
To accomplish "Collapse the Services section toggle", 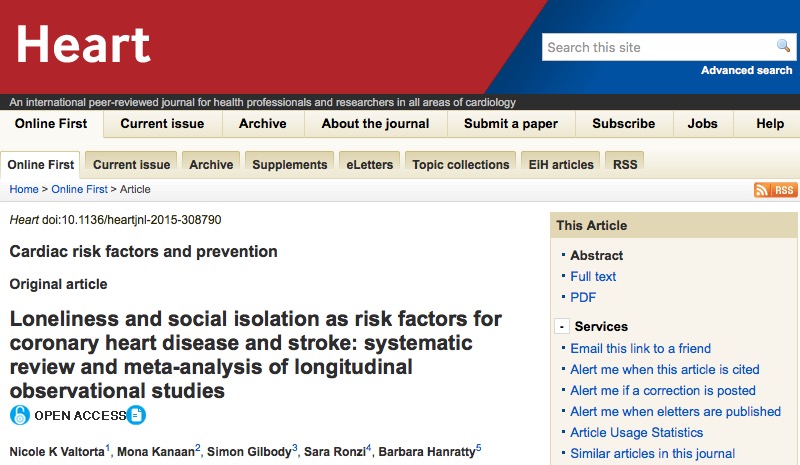I will point(562,326).
